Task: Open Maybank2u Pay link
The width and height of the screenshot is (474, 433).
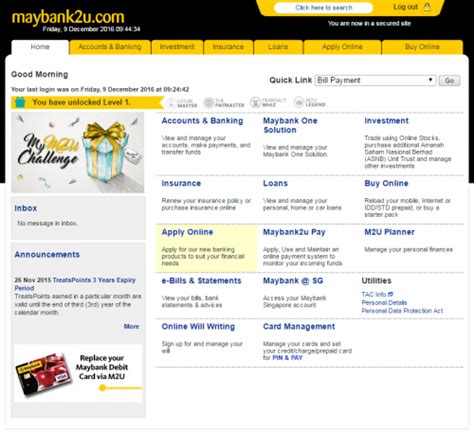Action: pos(294,232)
